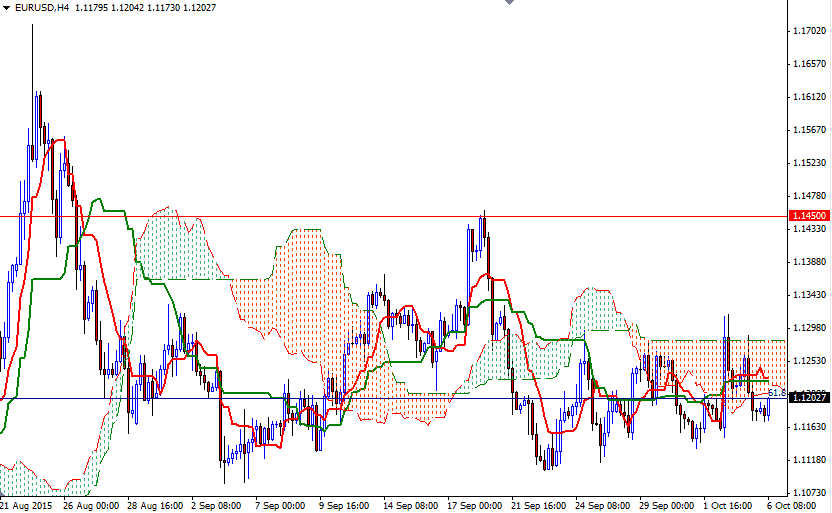This screenshot has height=513, width=832.
Task: Open the dropdown arrow beside EURUSD,H4
Action: click(x=7, y=8)
